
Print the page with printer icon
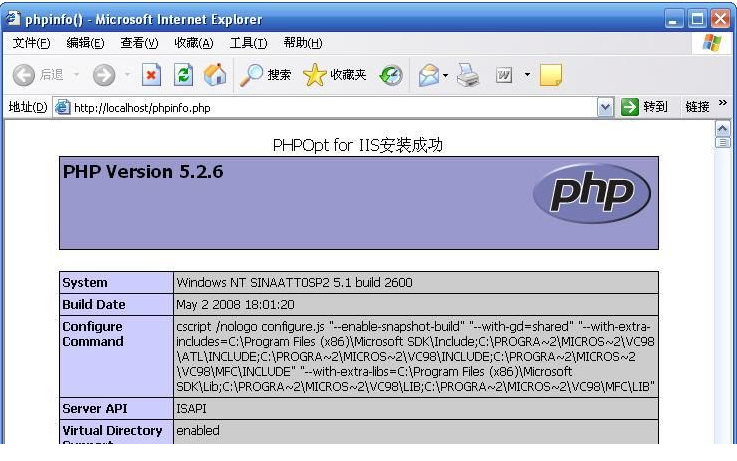tap(468, 75)
